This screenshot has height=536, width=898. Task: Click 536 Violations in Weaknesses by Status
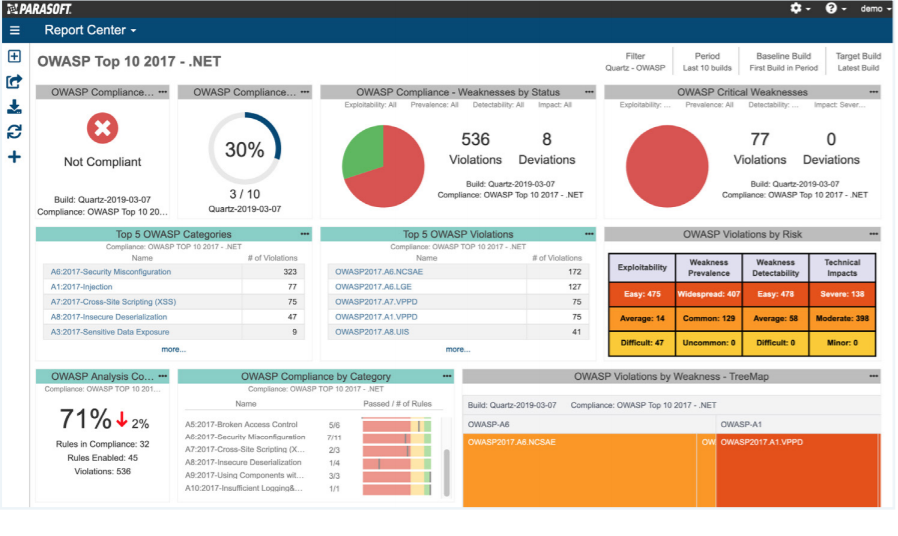pos(475,148)
